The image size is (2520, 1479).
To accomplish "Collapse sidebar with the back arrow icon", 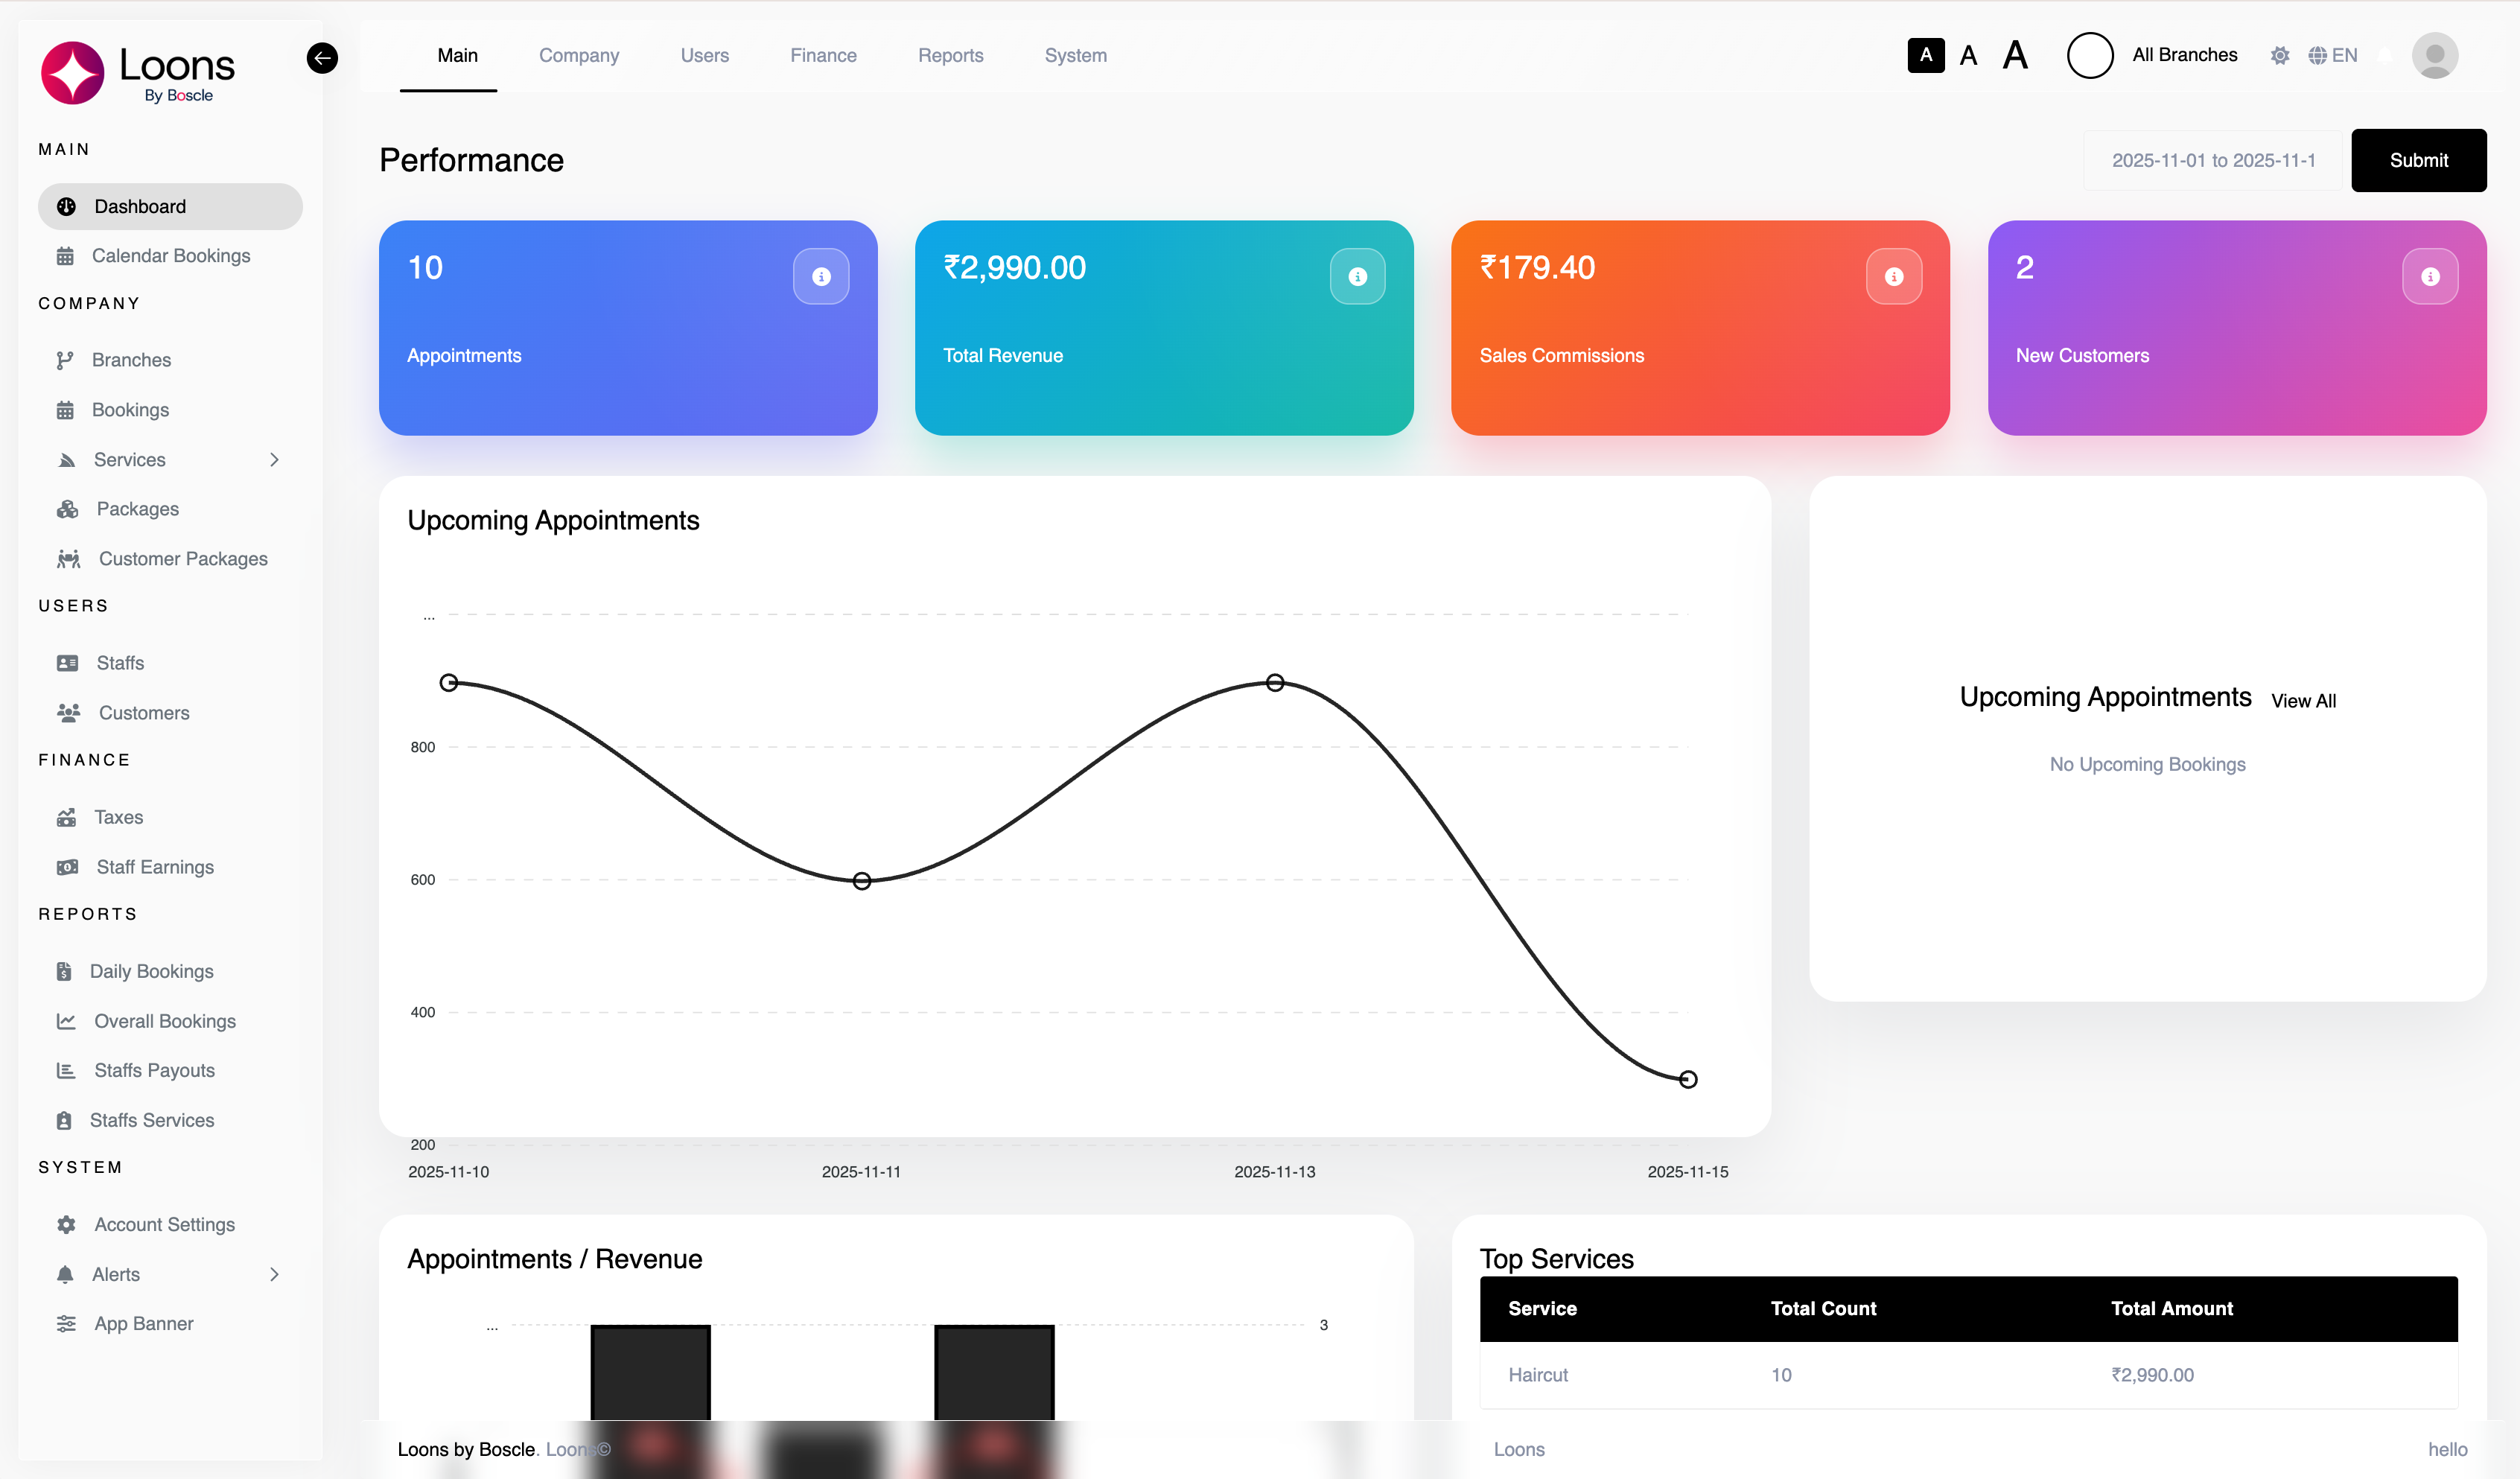I will (322, 58).
